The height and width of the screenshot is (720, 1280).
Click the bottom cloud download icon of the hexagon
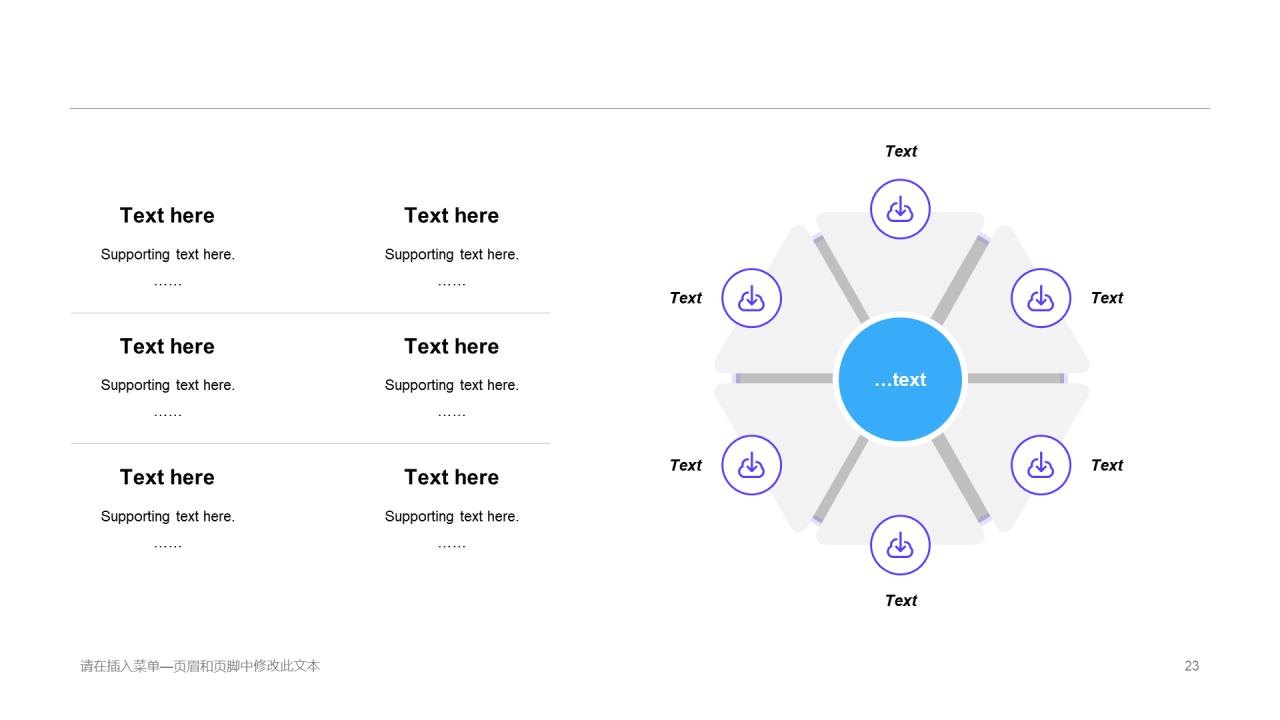900,545
